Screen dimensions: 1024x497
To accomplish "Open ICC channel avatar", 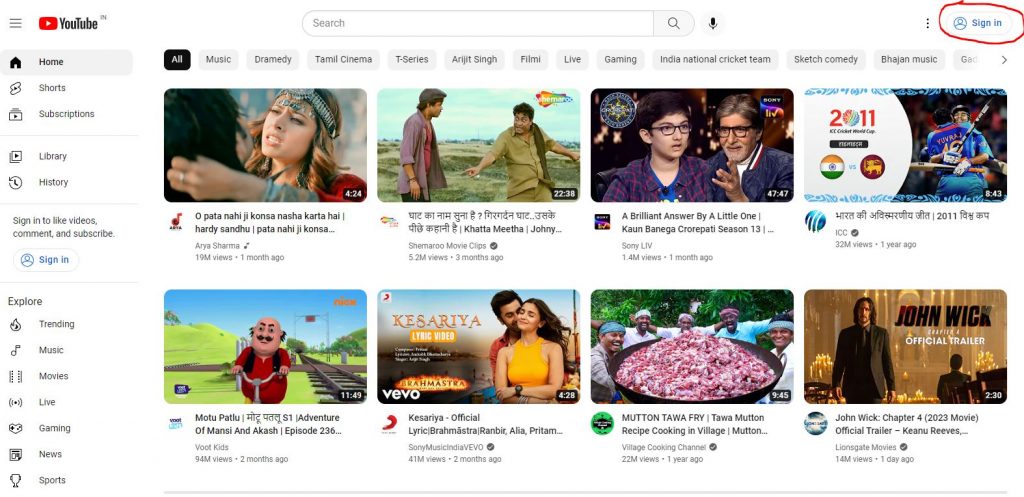I will pos(816,222).
